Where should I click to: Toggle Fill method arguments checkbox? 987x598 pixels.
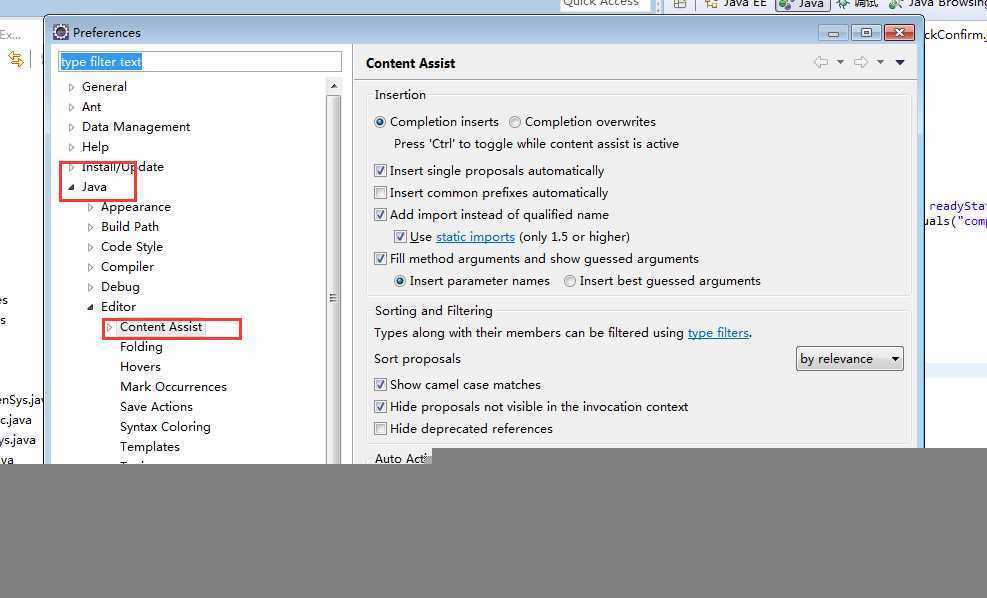pyautogui.click(x=380, y=259)
